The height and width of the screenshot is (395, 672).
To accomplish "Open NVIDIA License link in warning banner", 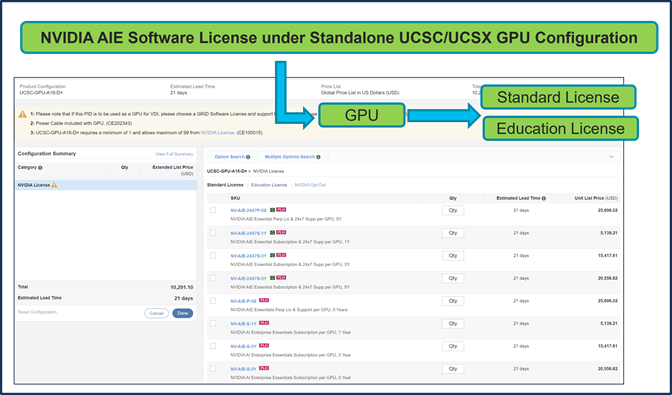I will click(x=217, y=133).
